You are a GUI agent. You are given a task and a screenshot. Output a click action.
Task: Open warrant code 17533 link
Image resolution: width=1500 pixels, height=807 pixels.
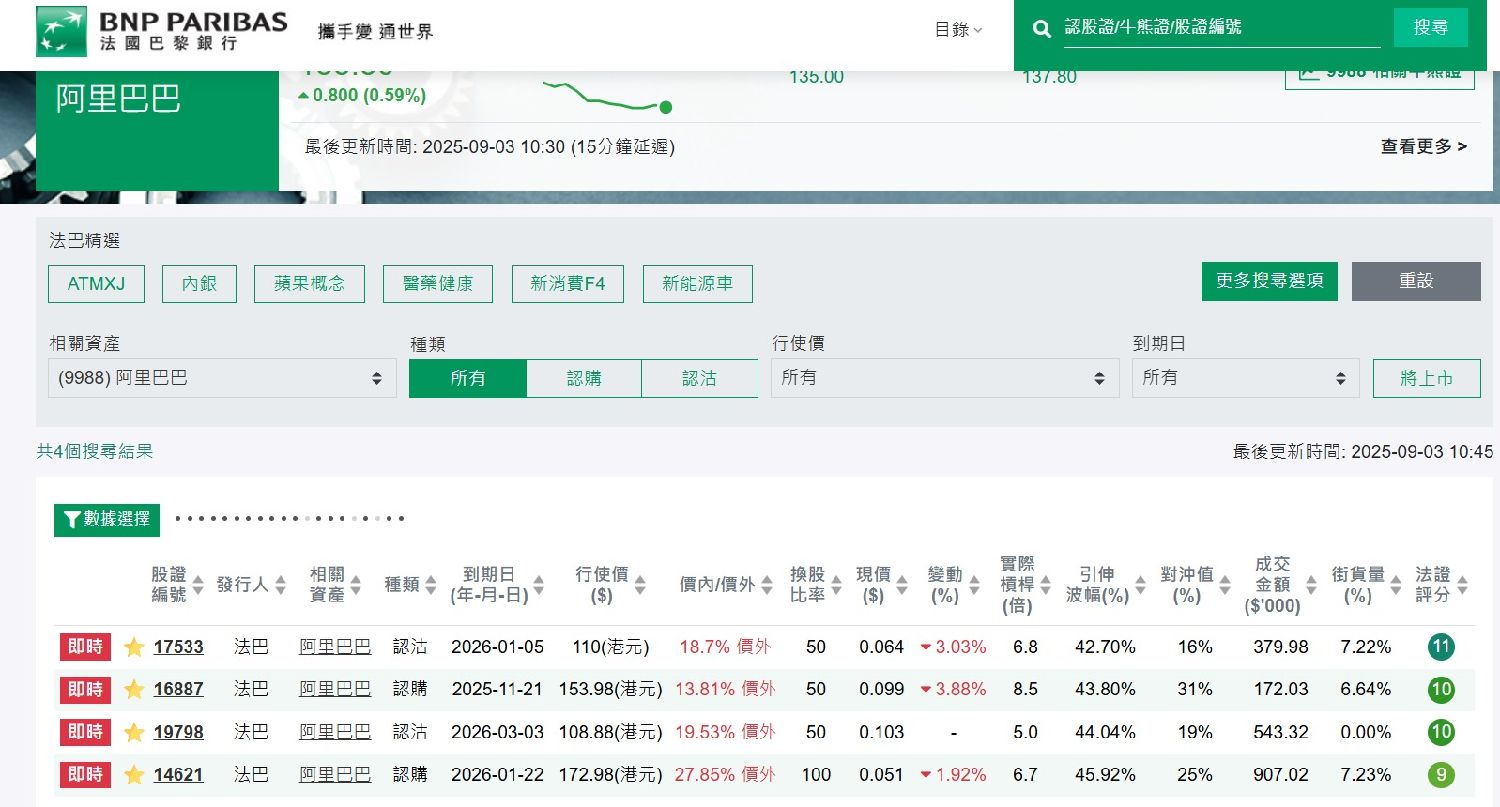tap(178, 647)
